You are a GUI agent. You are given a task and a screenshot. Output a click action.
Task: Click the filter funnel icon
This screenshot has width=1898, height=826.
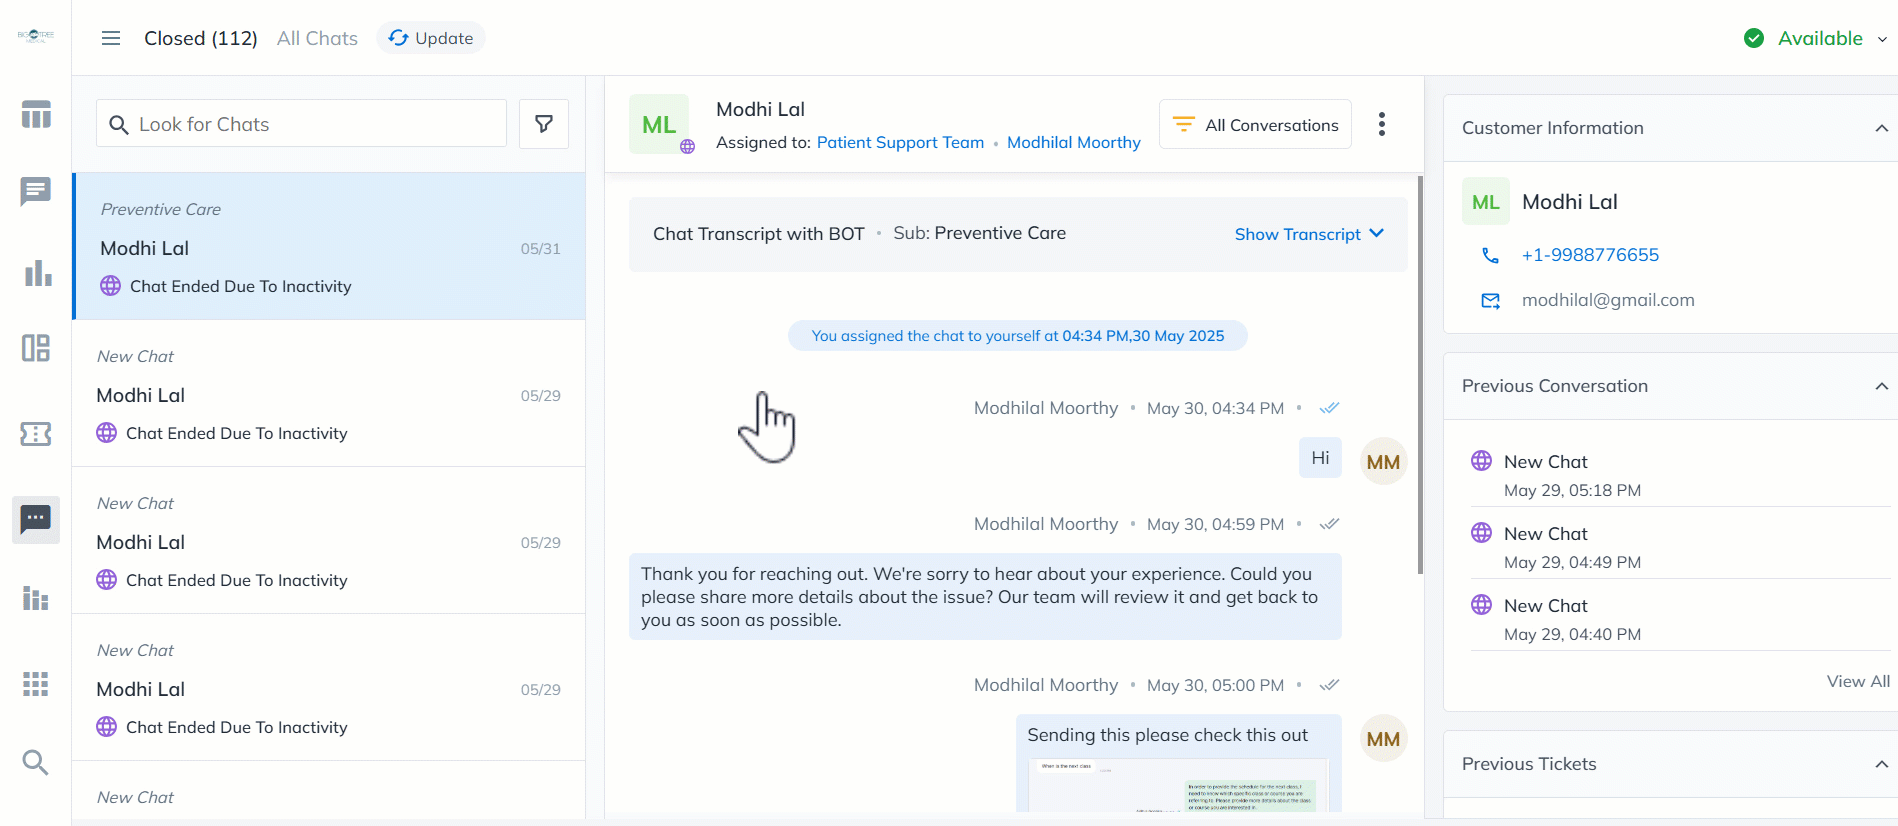544,124
